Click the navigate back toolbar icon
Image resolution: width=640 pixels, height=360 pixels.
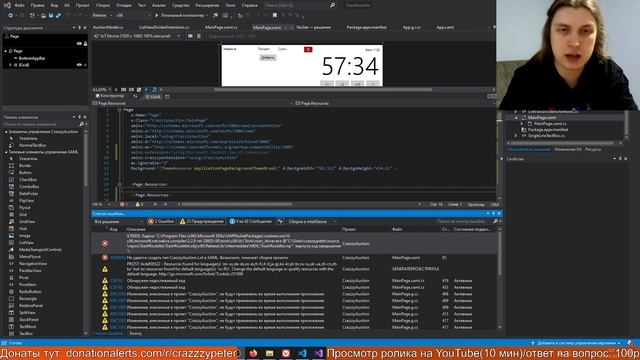click(x=10, y=16)
